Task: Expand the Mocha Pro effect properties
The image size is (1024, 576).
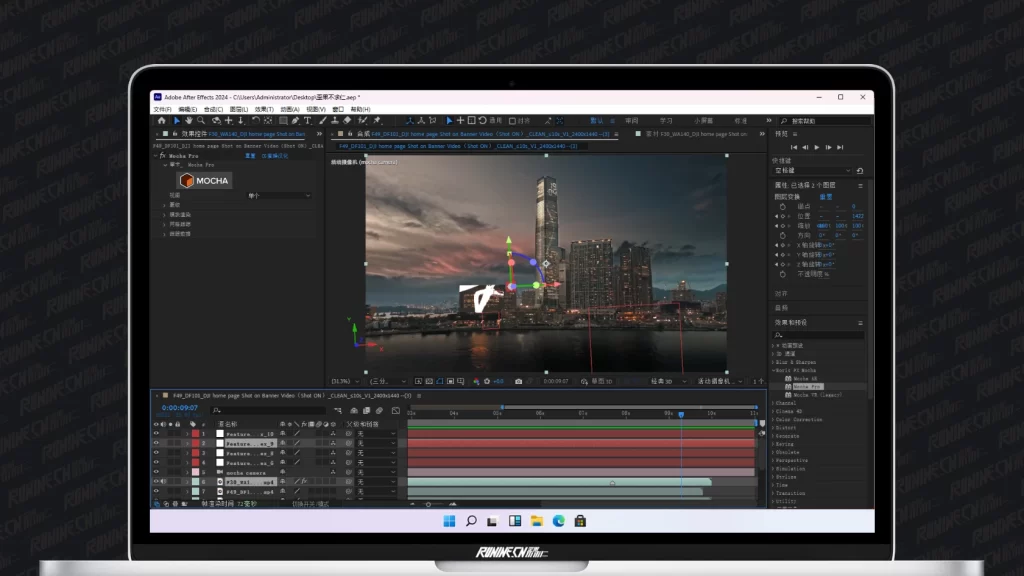Action: [156, 156]
